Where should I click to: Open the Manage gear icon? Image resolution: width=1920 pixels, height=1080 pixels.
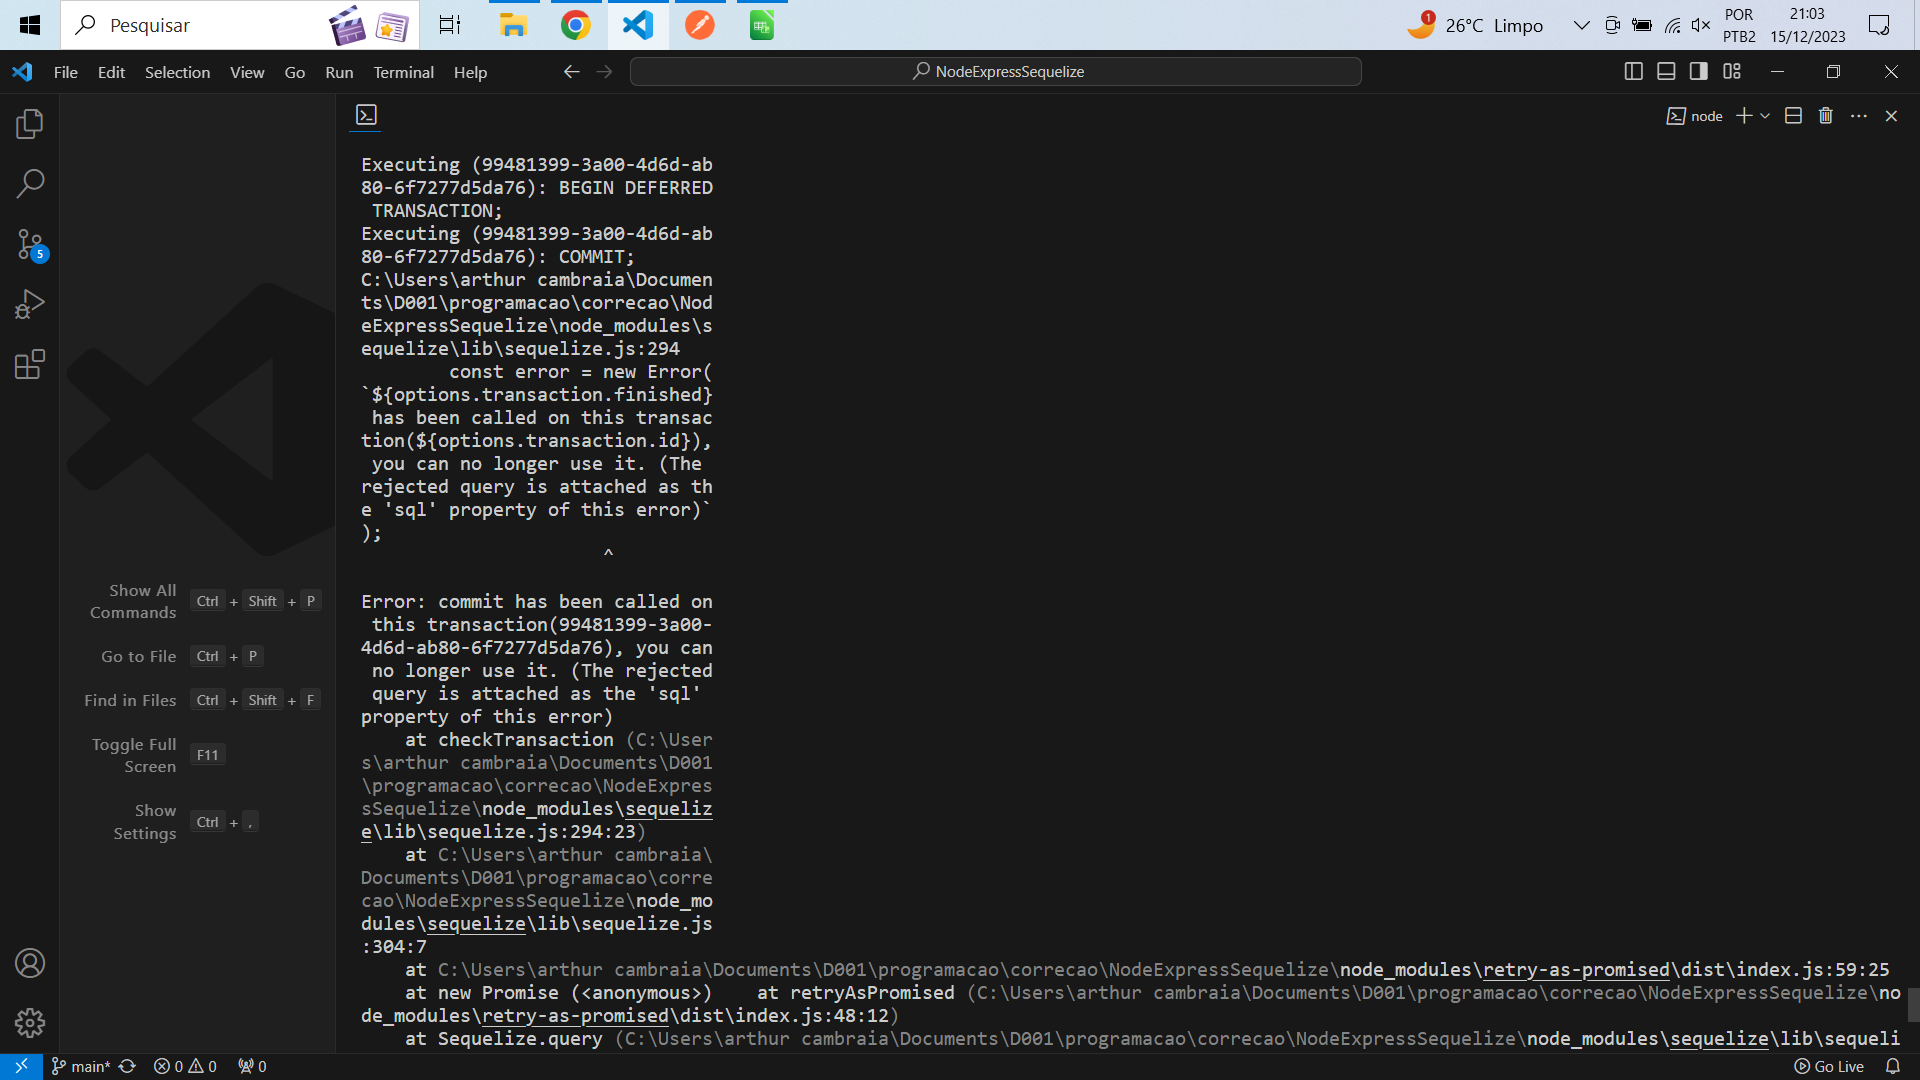click(30, 1023)
